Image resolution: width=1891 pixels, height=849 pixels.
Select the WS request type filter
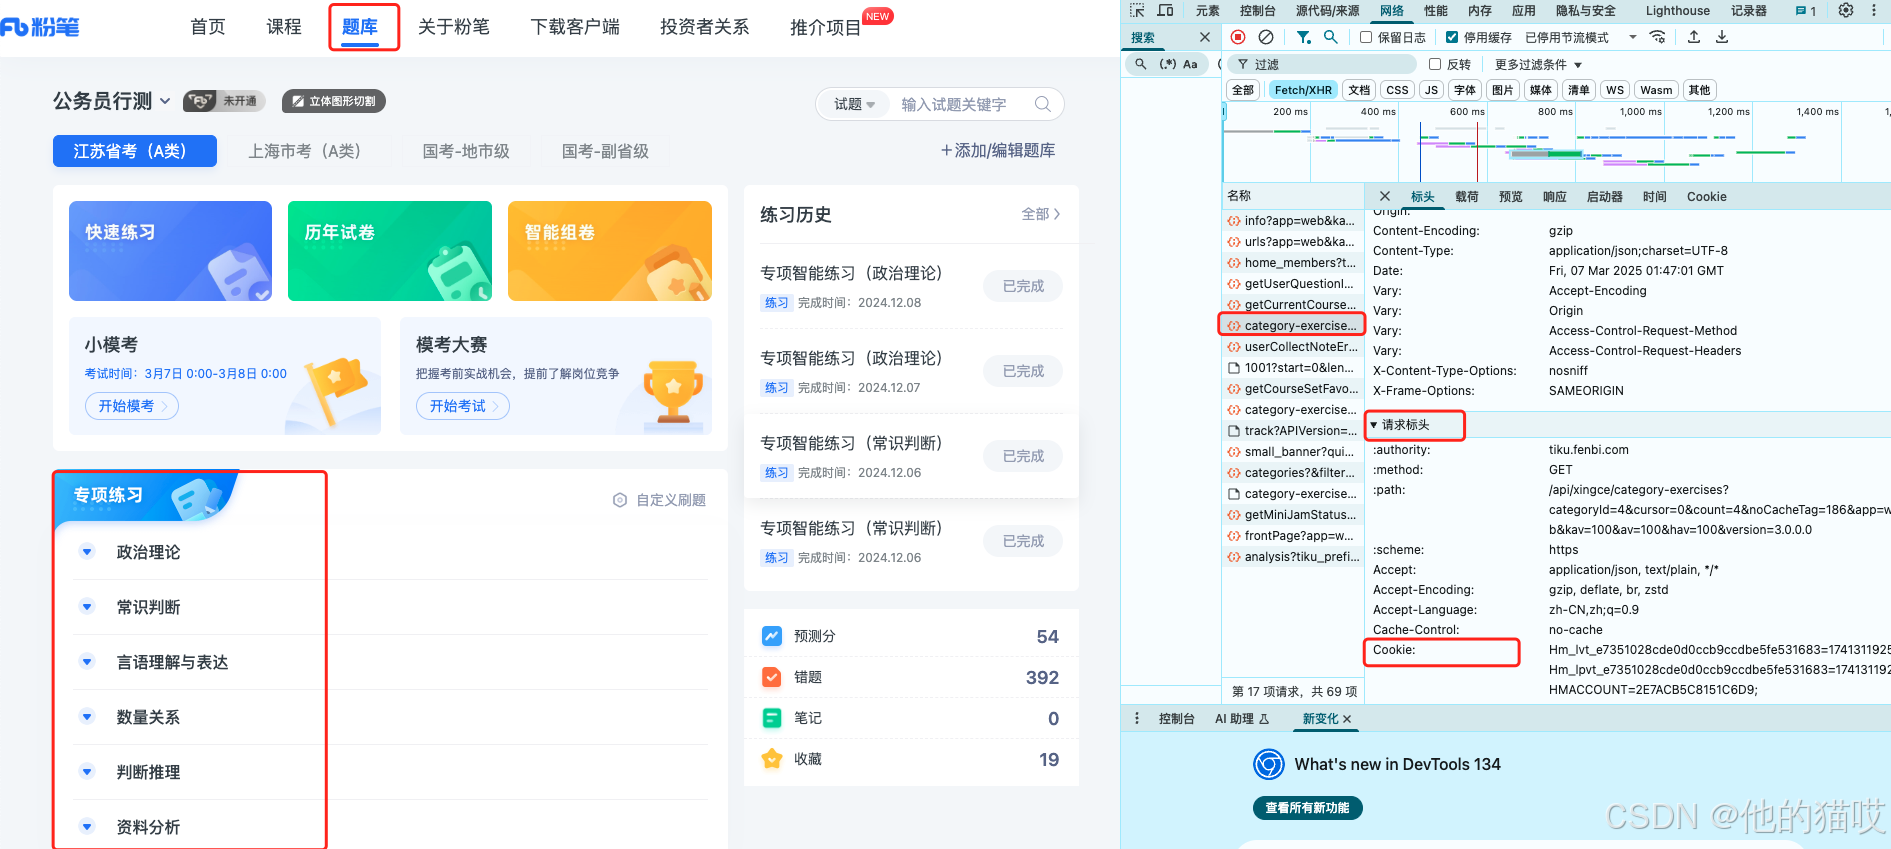[1615, 90]
